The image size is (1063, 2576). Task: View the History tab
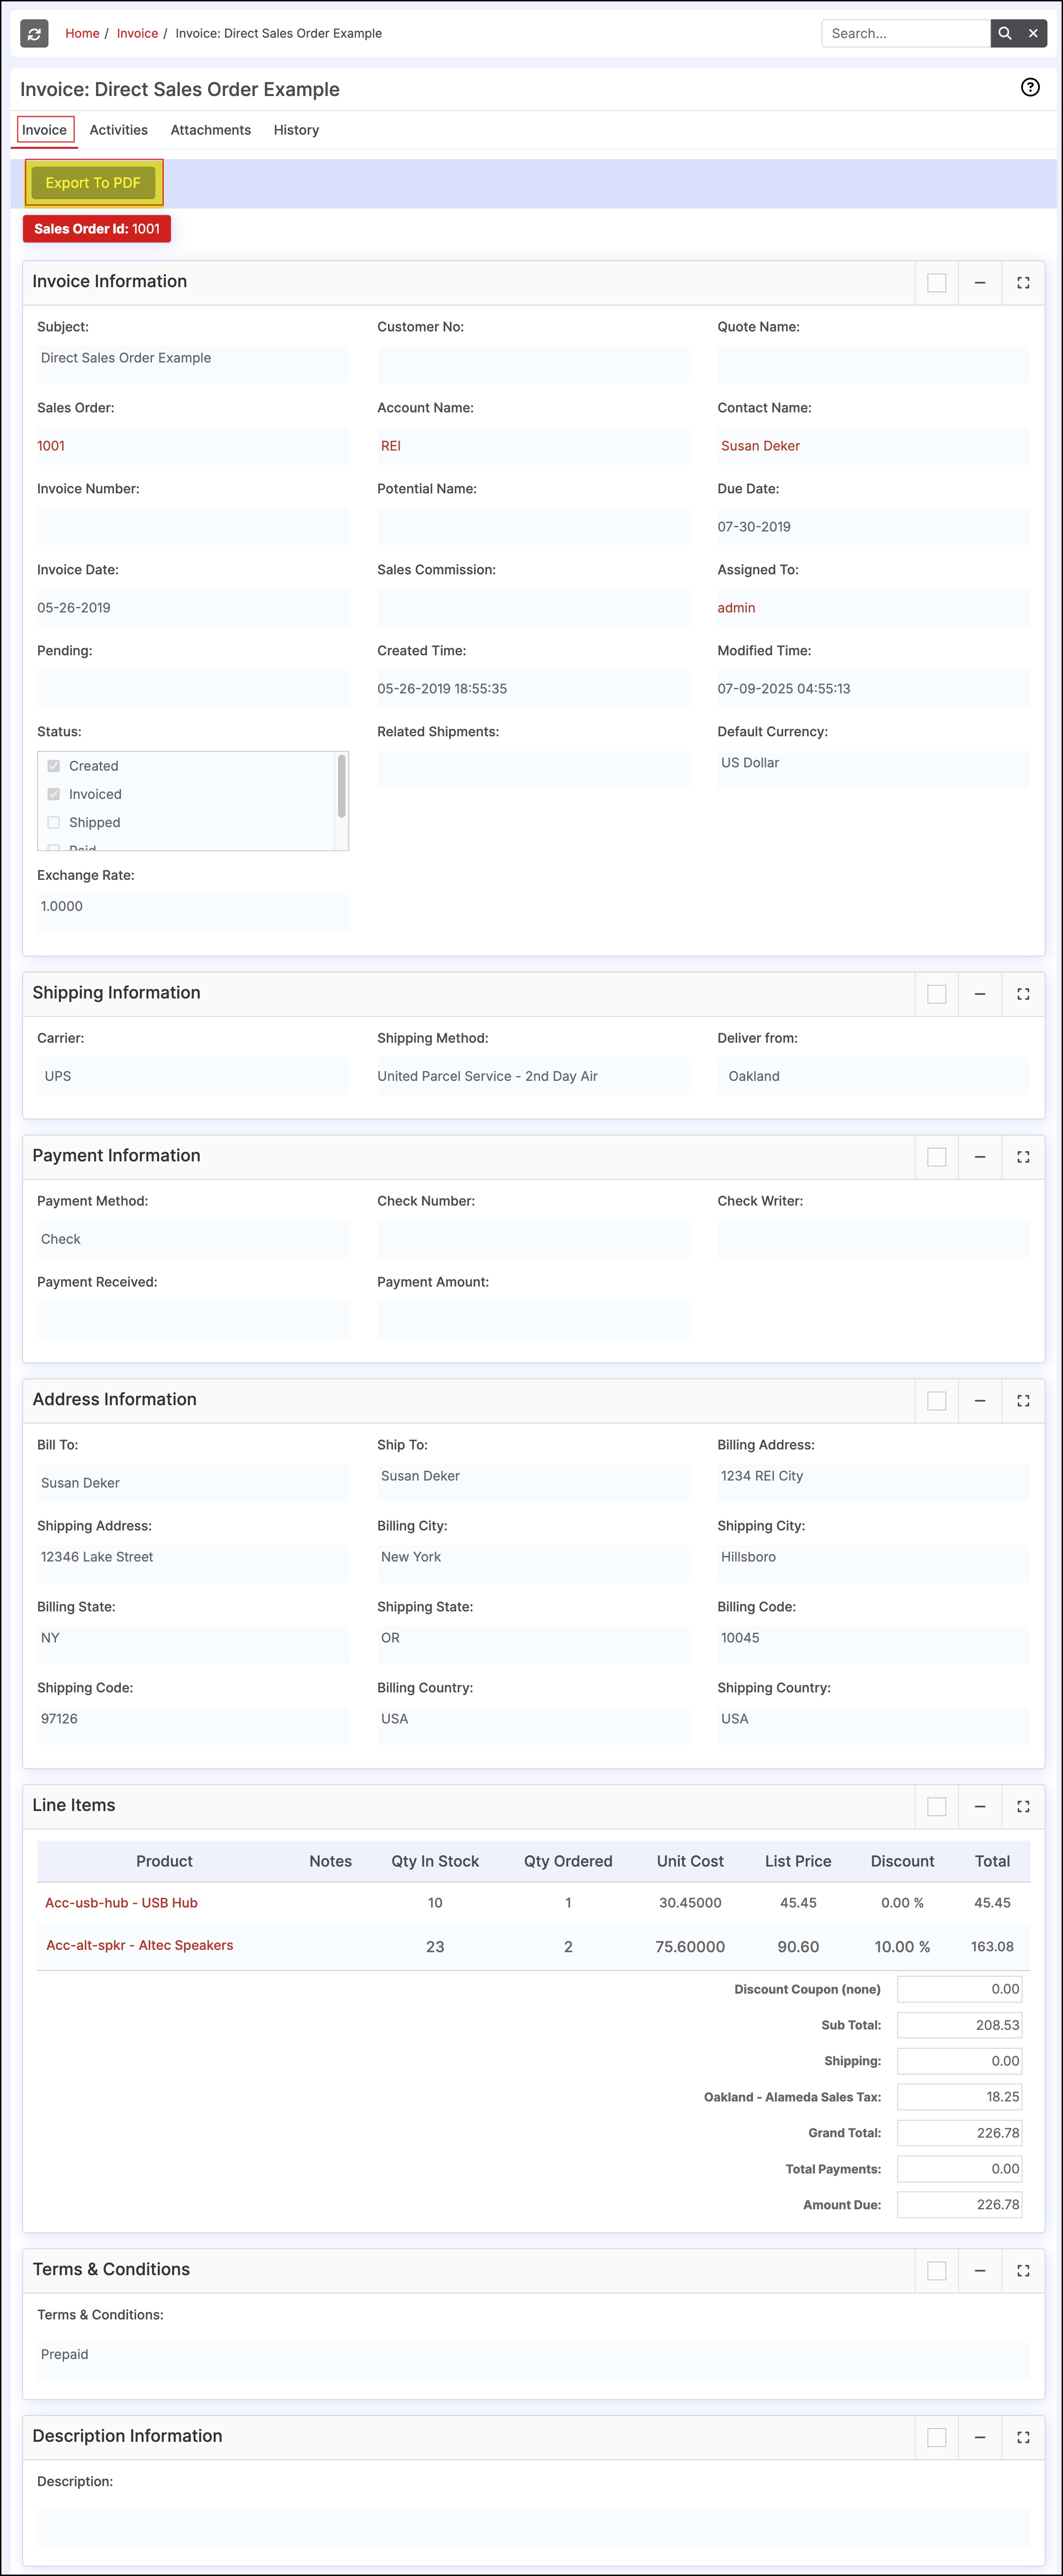(296, 130)
